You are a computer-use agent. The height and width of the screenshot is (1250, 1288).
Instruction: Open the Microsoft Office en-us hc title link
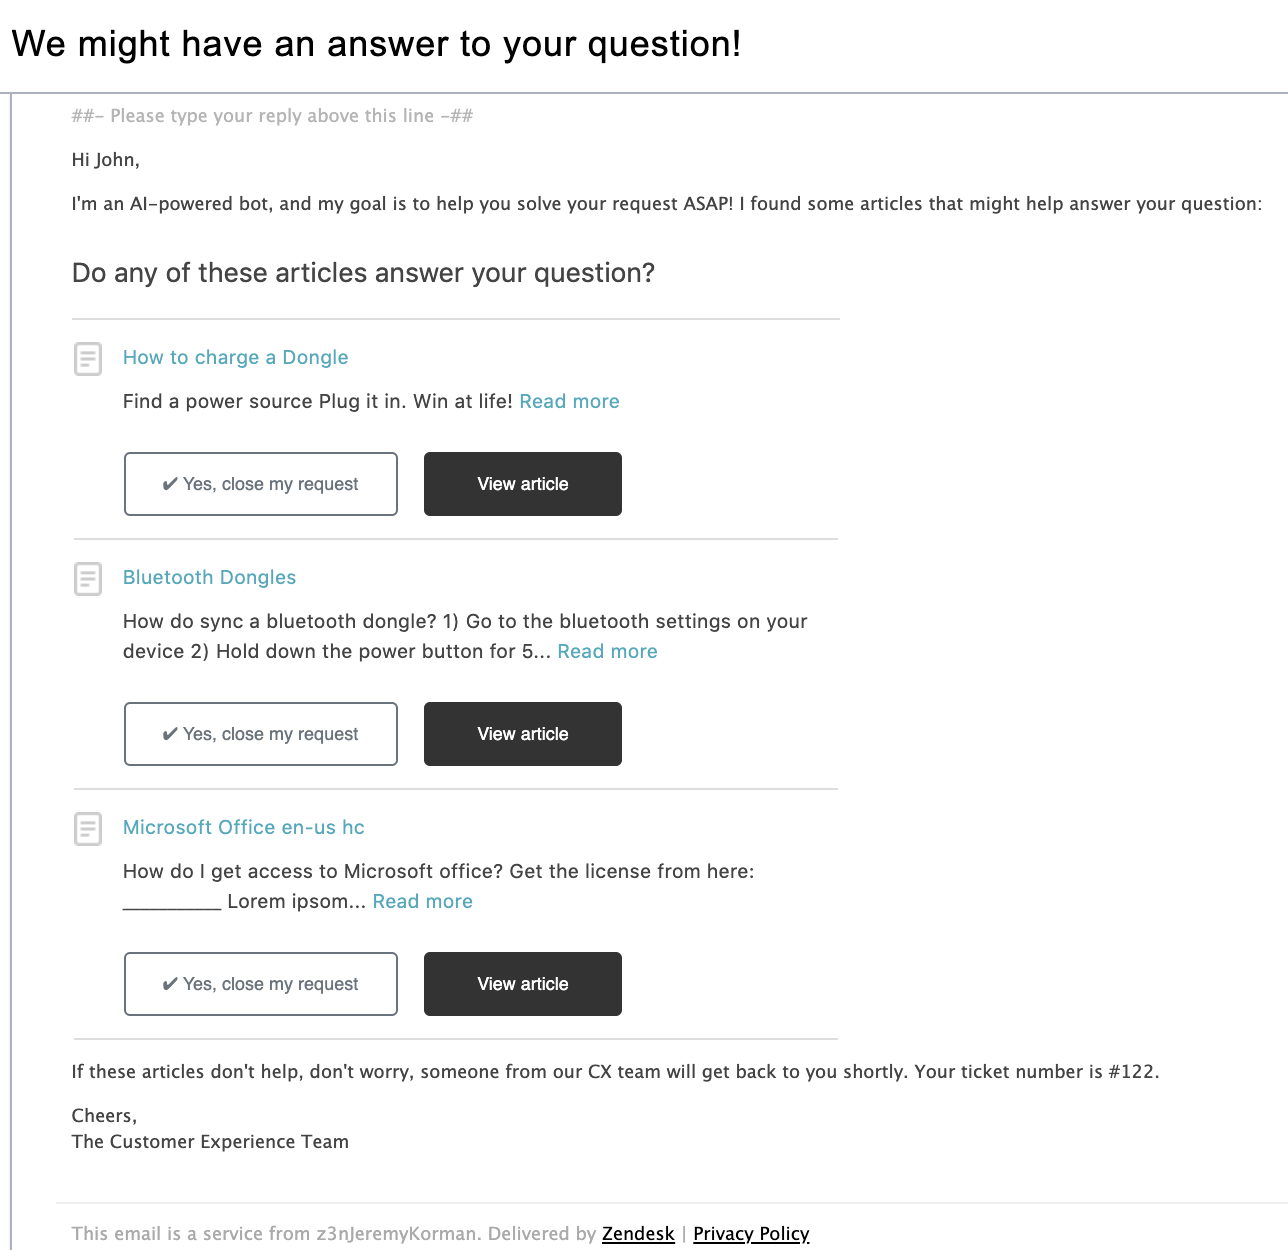tap(243, 828)
